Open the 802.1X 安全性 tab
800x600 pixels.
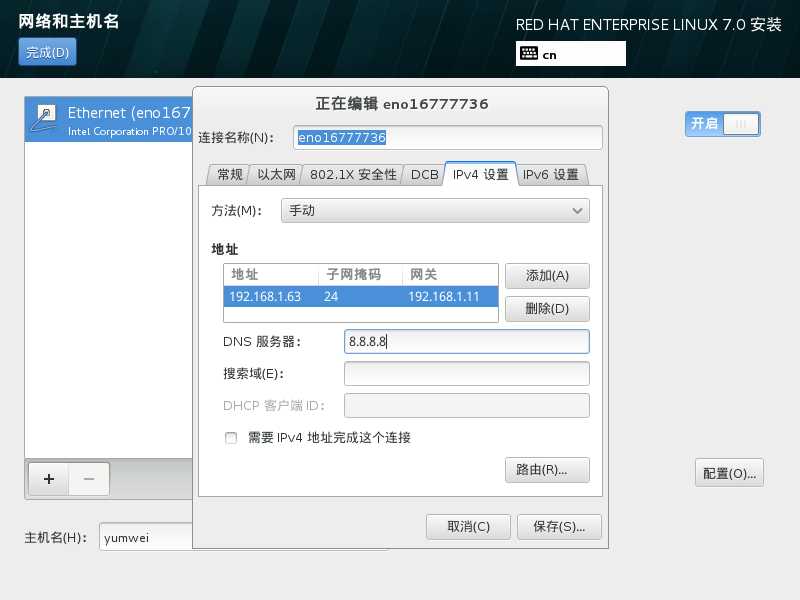coord(353,174)
